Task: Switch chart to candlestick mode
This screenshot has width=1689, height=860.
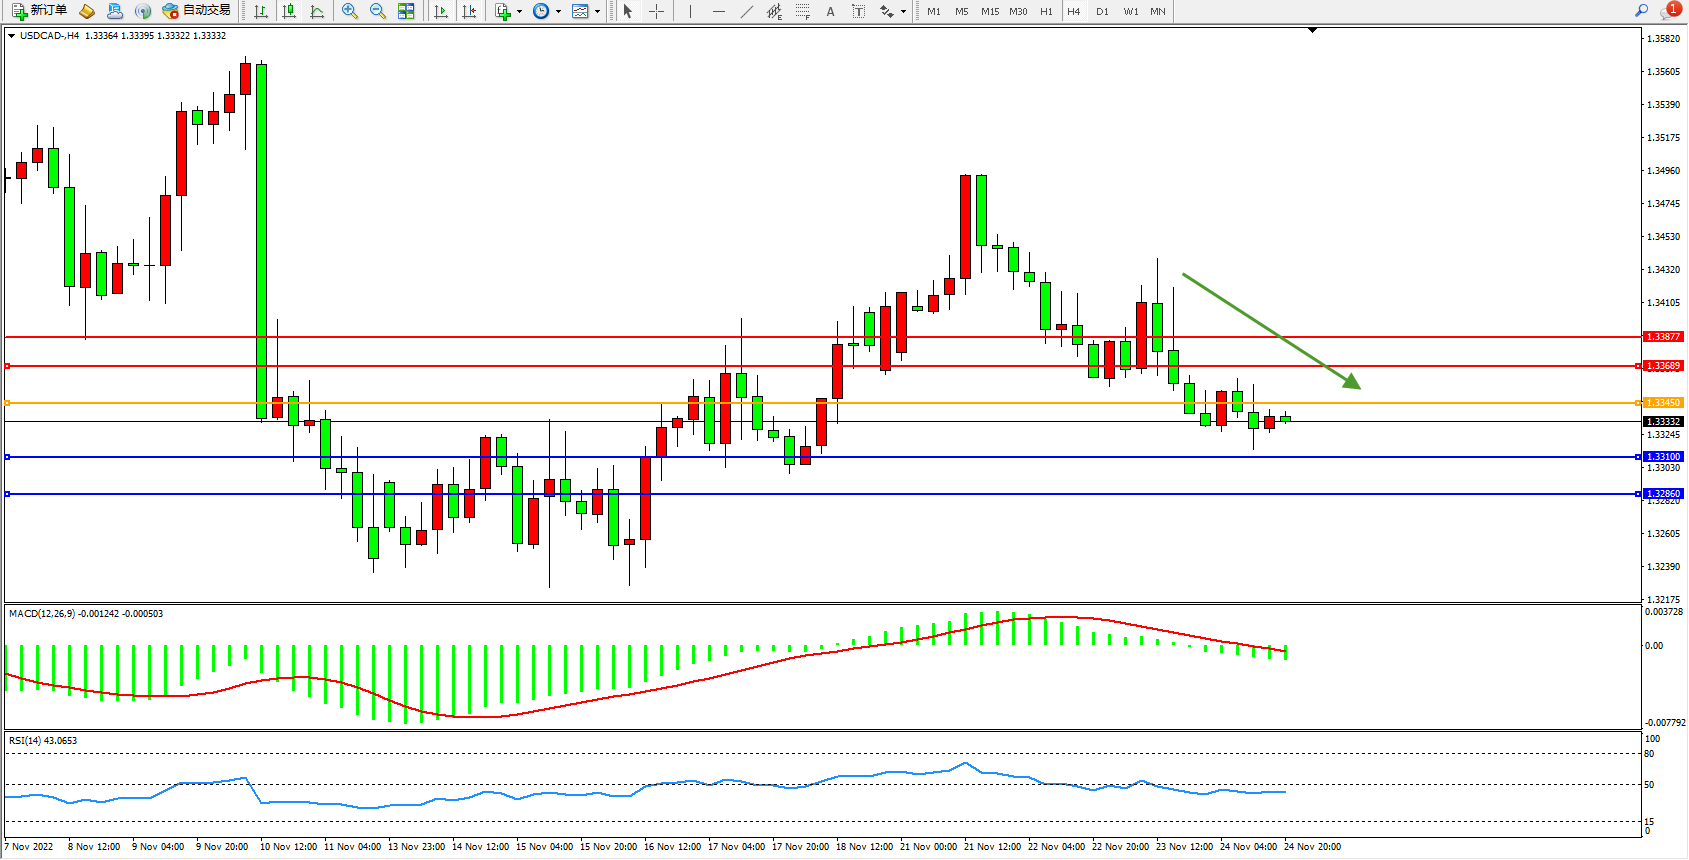Action: click(289, 11)
